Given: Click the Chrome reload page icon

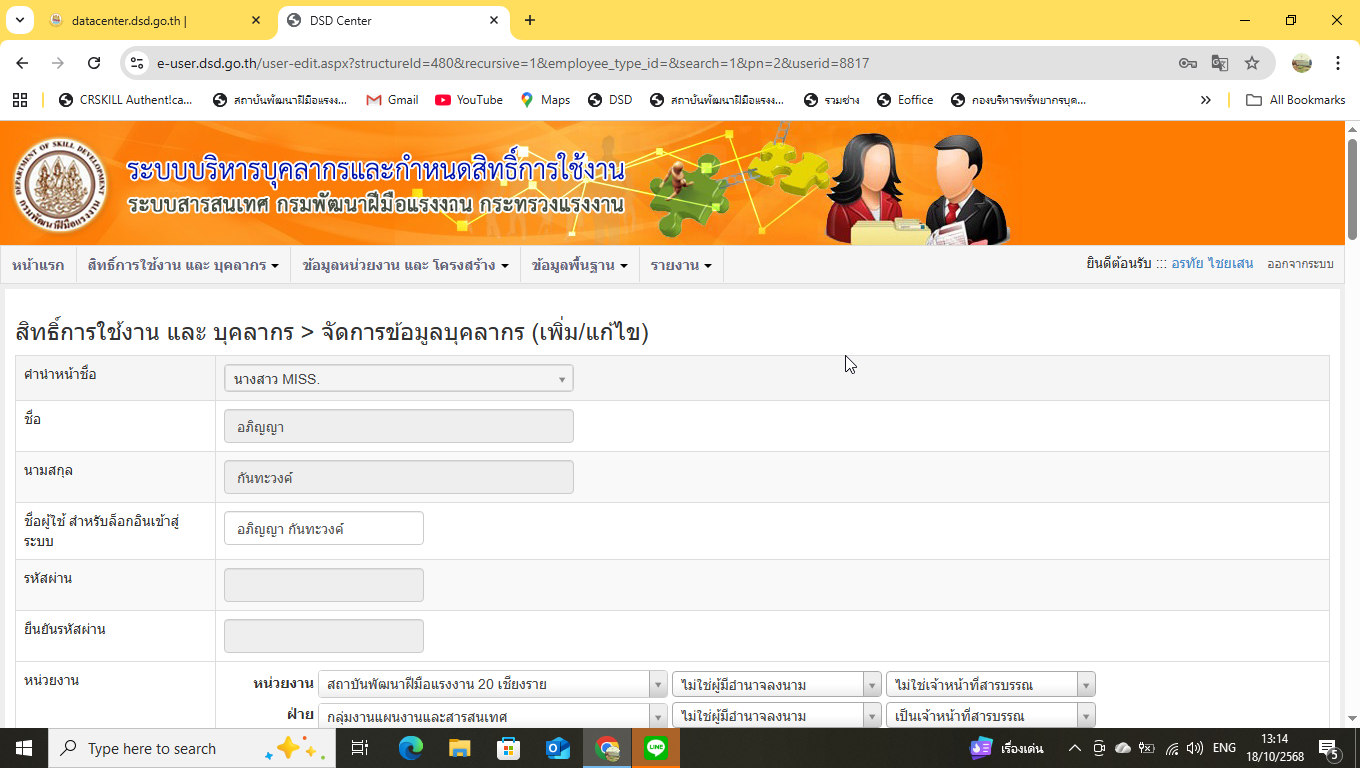Looking at the screenshot, I should (x=94, y=63).
